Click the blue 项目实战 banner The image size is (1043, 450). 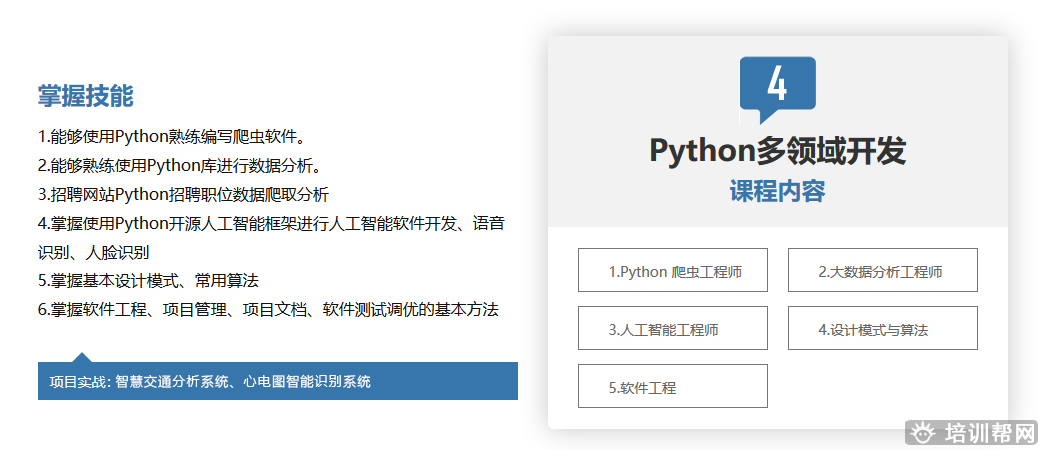(278, 381)
